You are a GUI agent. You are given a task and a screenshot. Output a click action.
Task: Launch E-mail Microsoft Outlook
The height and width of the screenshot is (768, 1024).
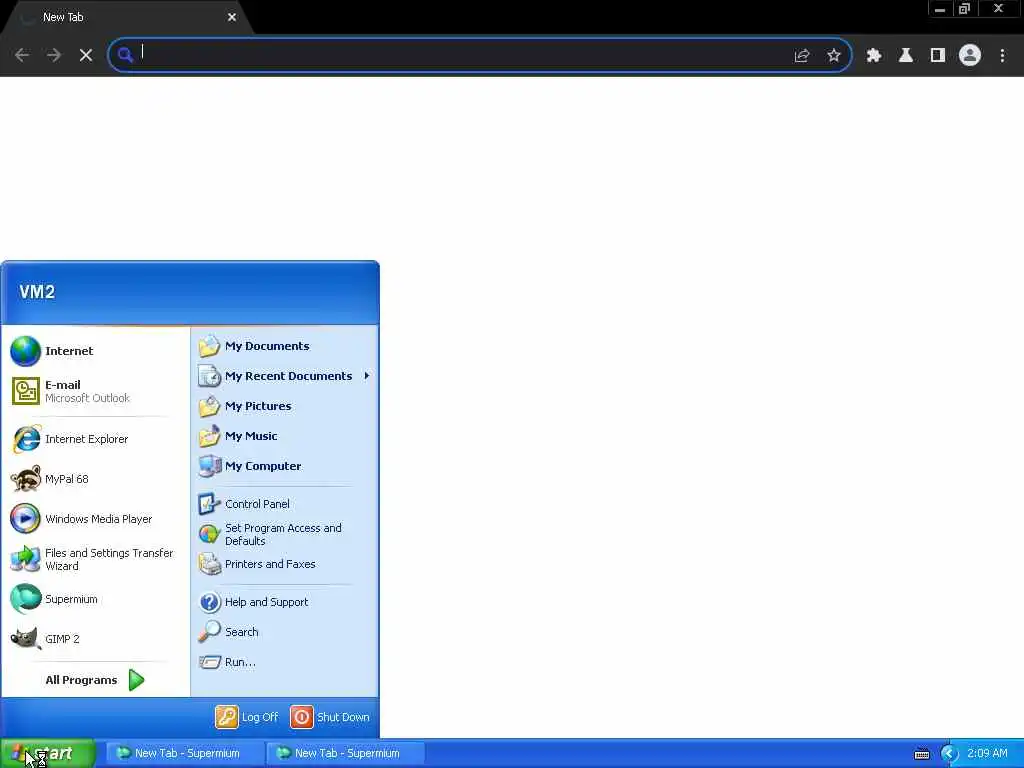[x=95, y=391]
